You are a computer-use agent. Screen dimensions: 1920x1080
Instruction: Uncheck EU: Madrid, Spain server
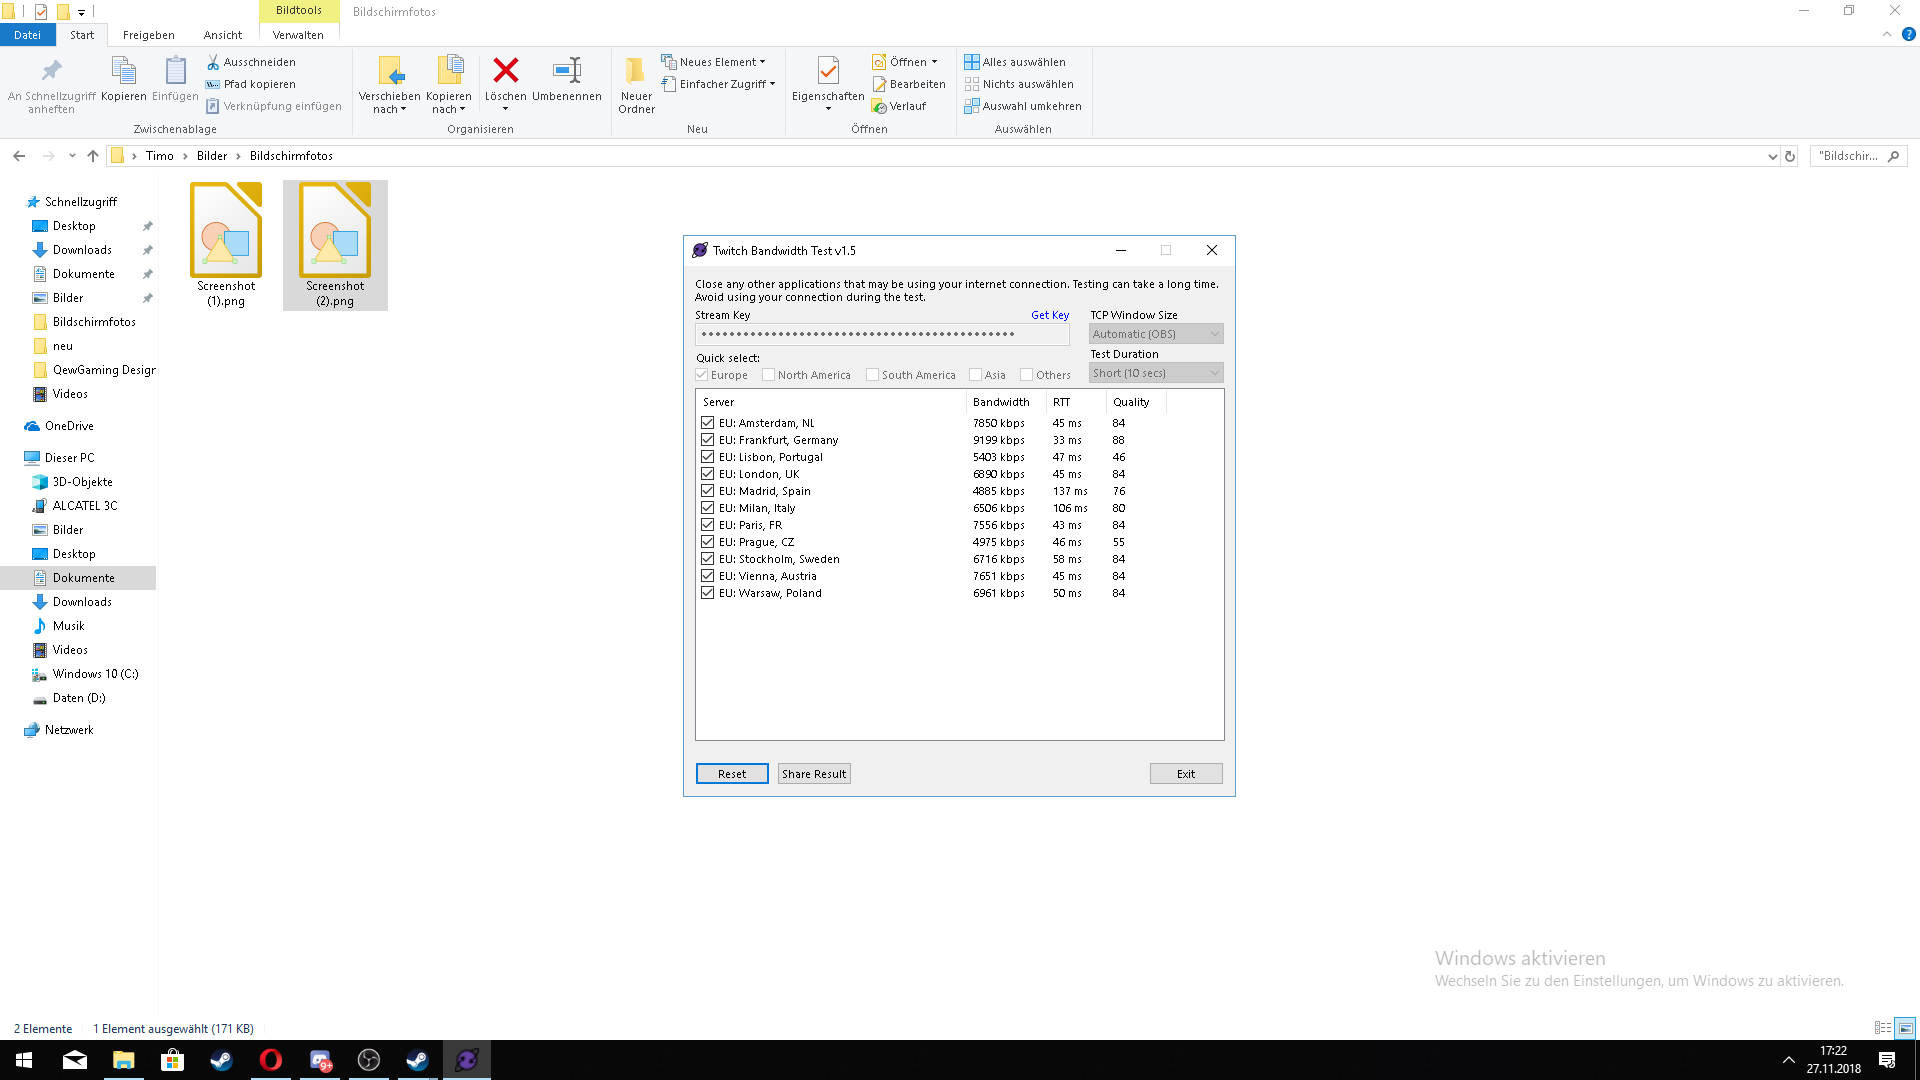pos(708,491)
